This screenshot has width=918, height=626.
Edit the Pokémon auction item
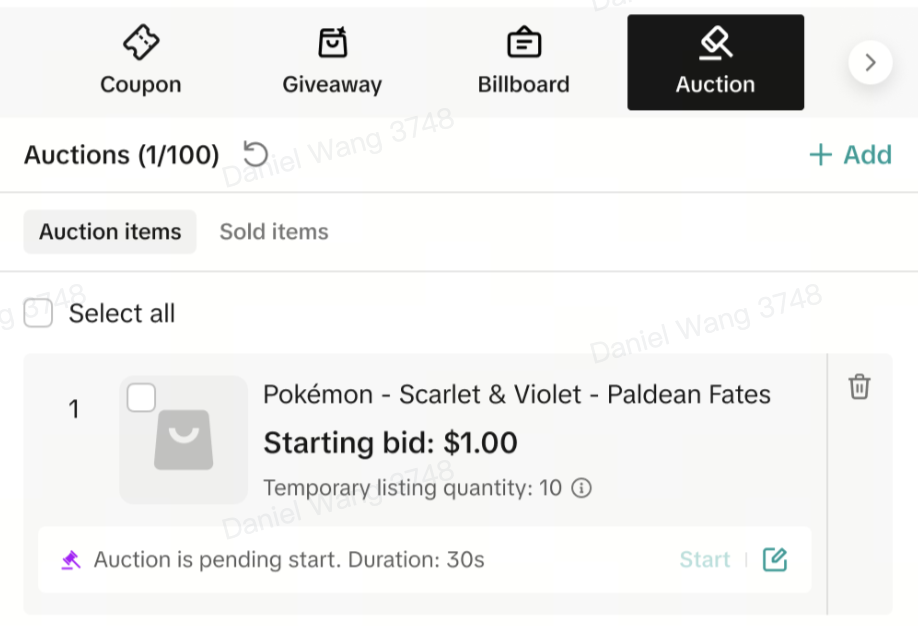[774, 560]
